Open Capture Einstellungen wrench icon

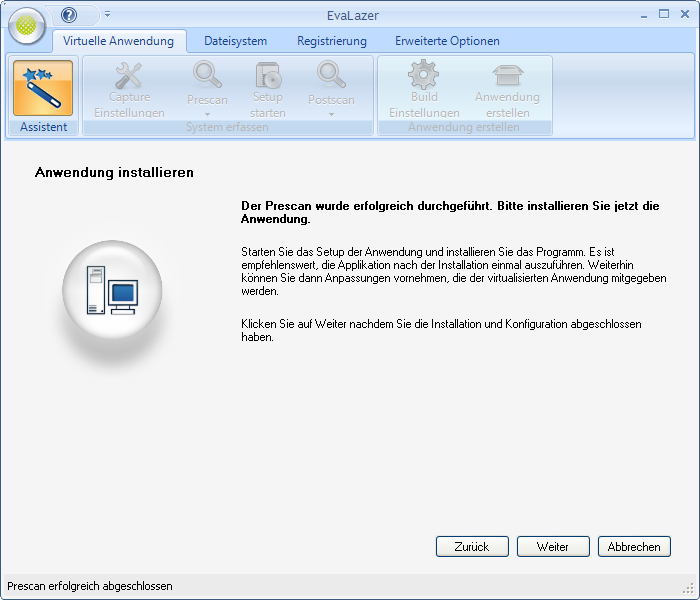129,75
